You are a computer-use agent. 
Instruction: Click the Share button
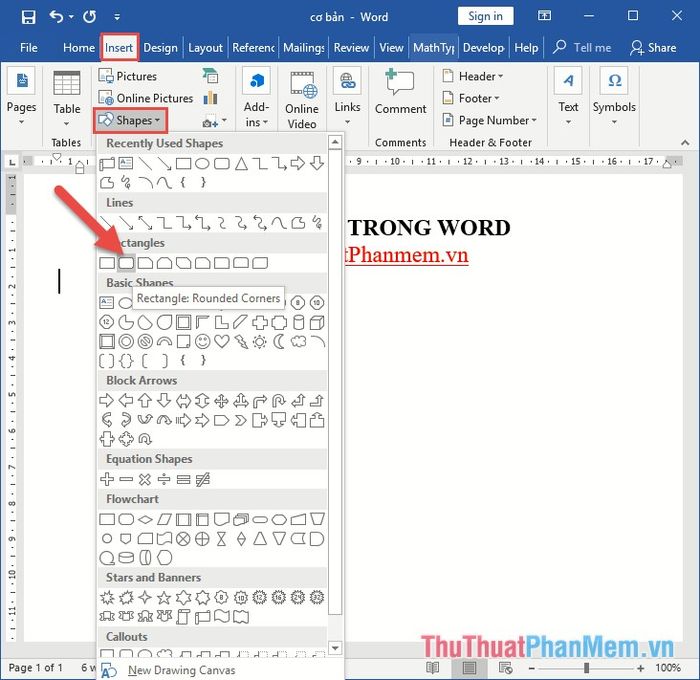tap(653, 47)
